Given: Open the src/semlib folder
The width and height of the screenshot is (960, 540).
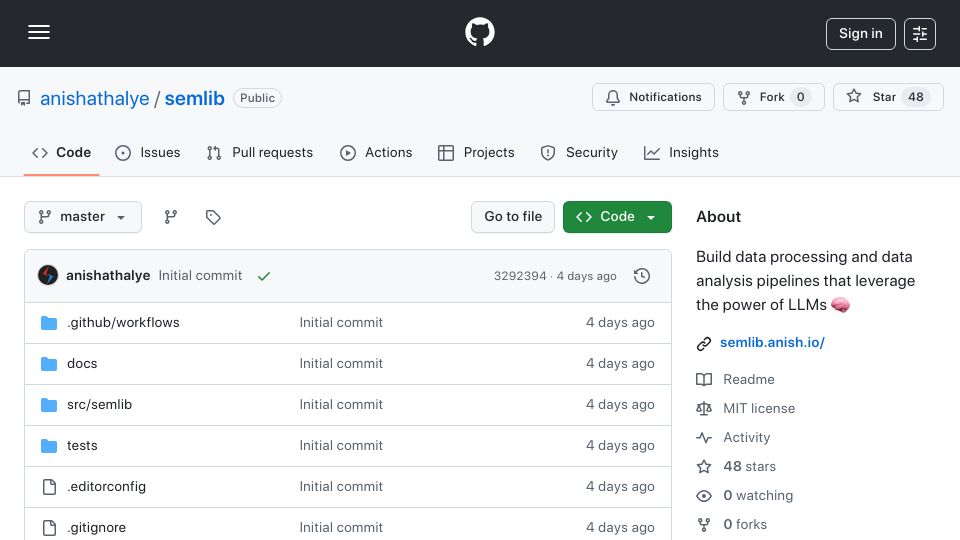Looking at the screenshot, I should 99,405.
